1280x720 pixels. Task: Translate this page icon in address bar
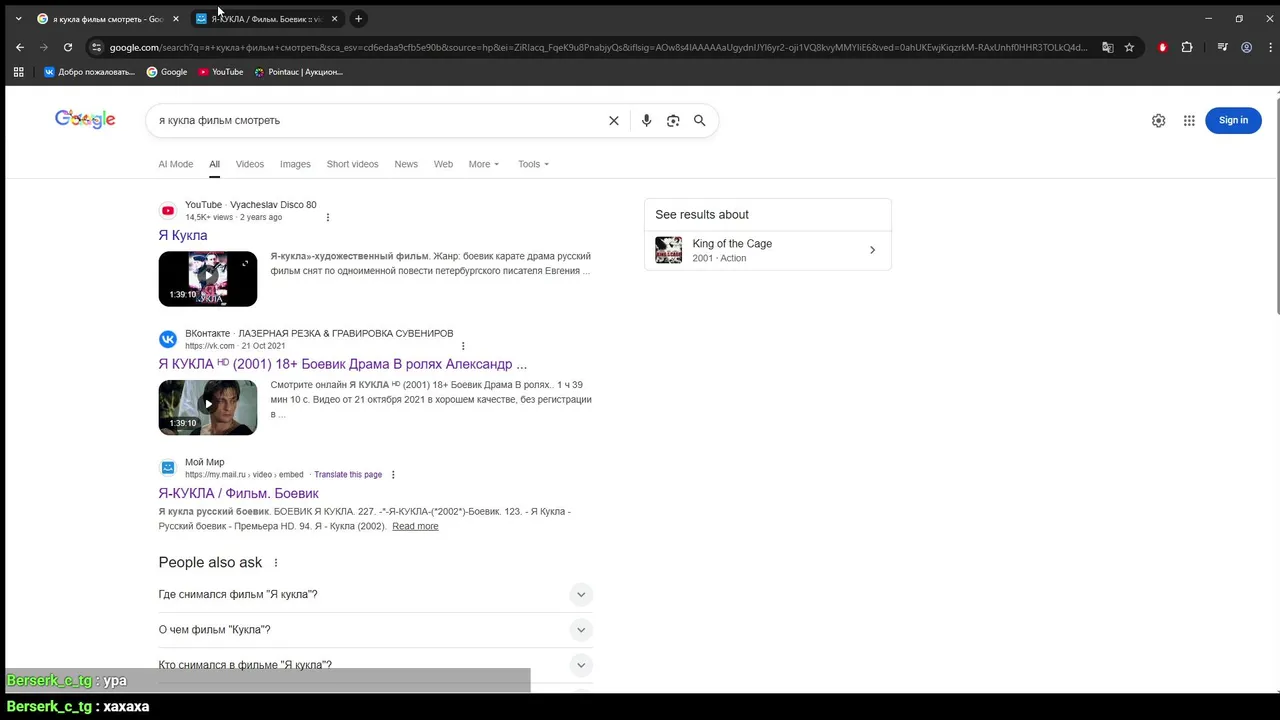pos(1108,47)
